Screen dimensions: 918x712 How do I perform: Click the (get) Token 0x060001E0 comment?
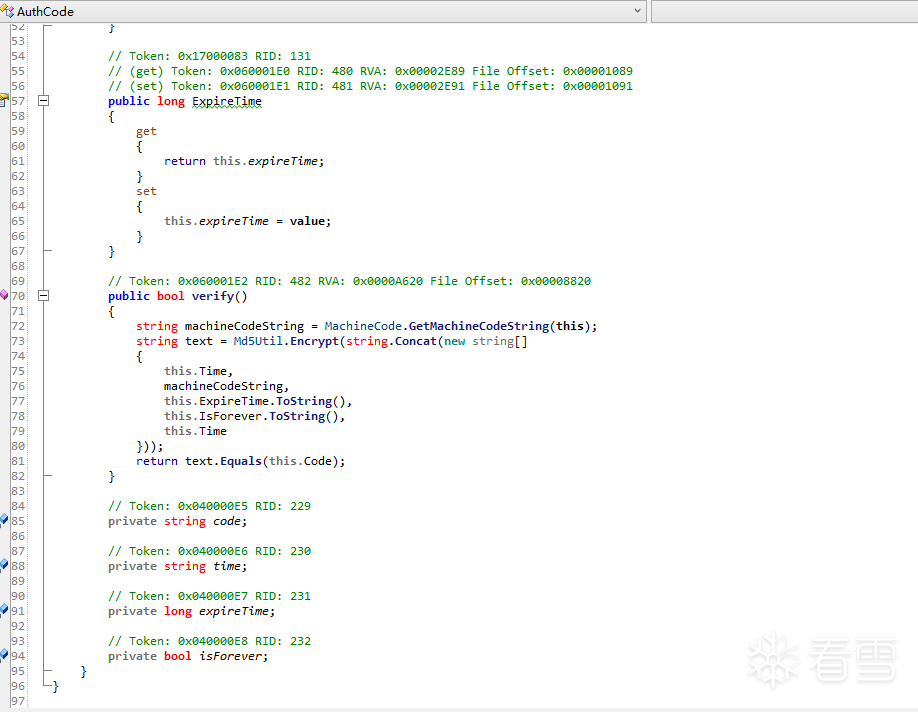pyautogui.click(x=370, y=71)
